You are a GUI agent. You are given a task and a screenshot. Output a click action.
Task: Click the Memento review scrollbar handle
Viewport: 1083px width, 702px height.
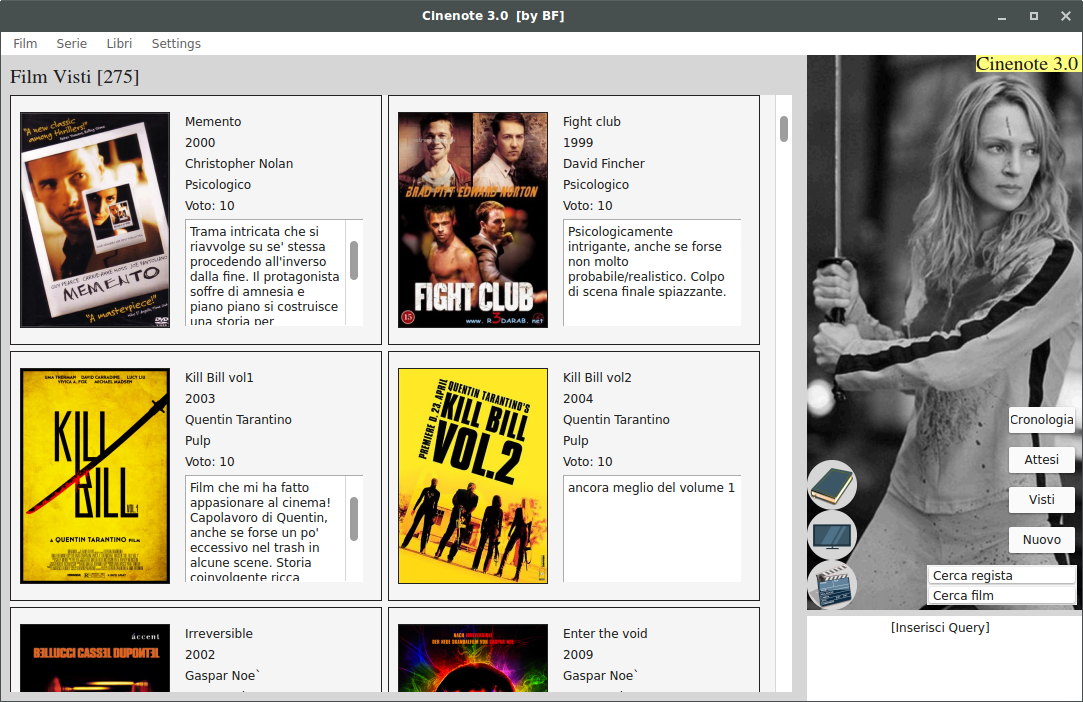click(x=354, y=260)
